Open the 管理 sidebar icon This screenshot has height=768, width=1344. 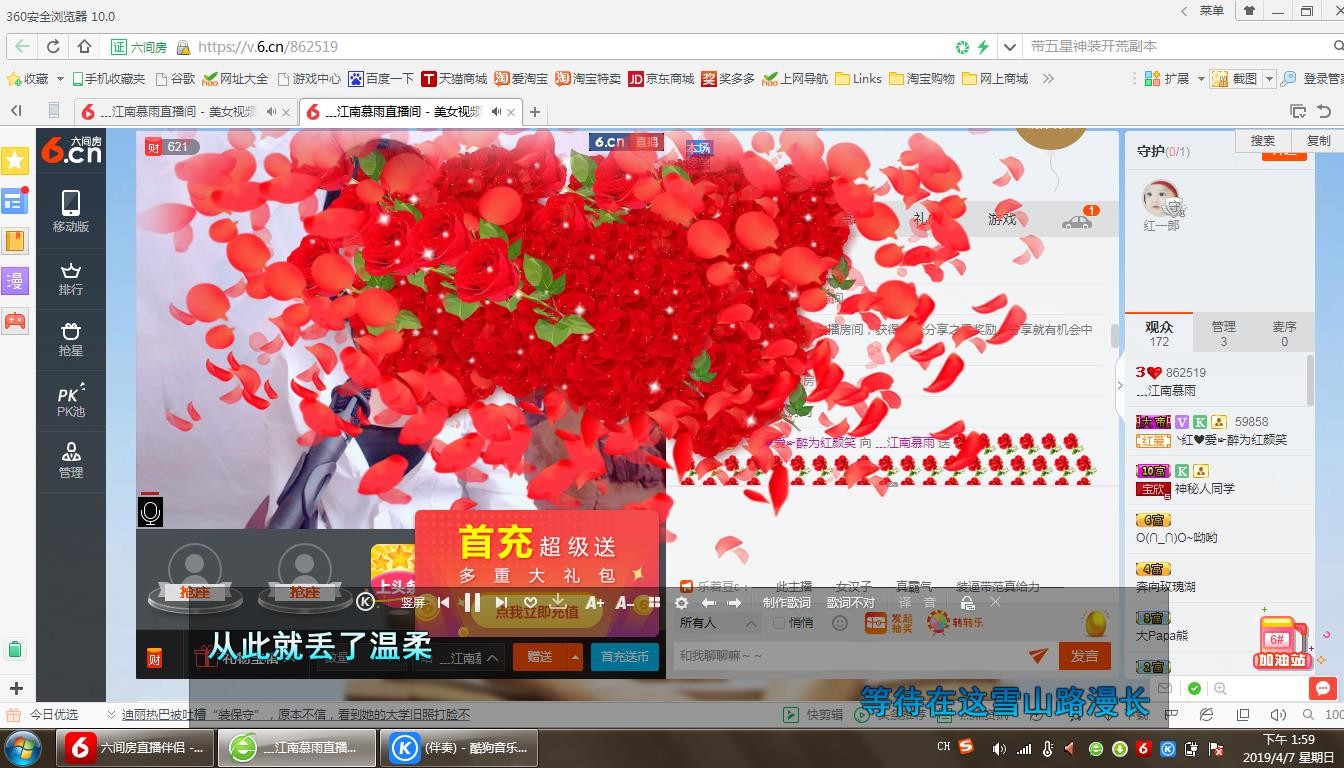[70, 460]
